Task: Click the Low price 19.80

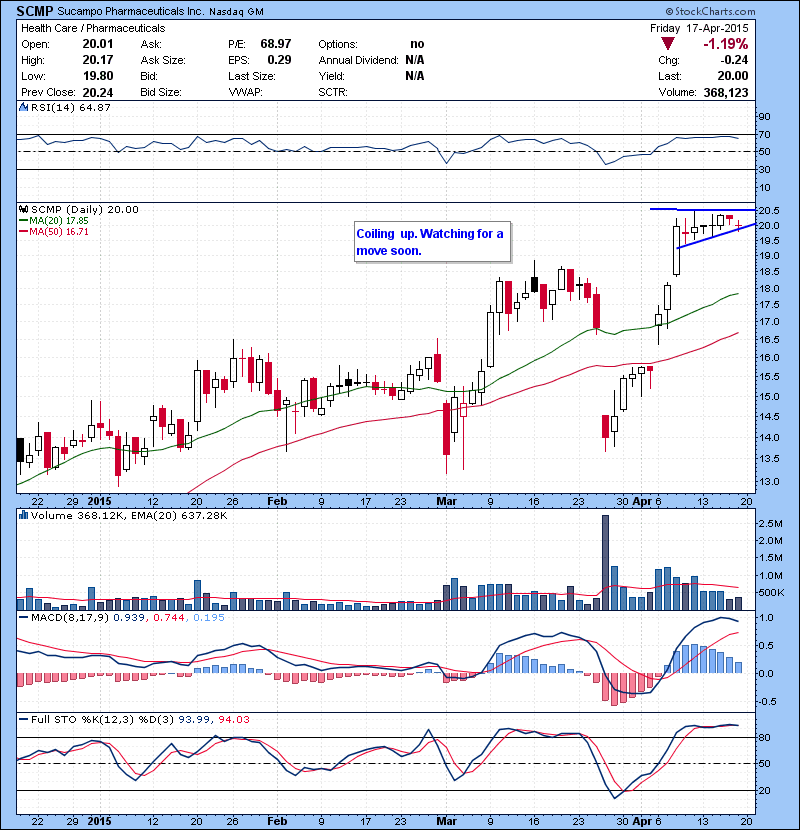Action: [97, 76]
